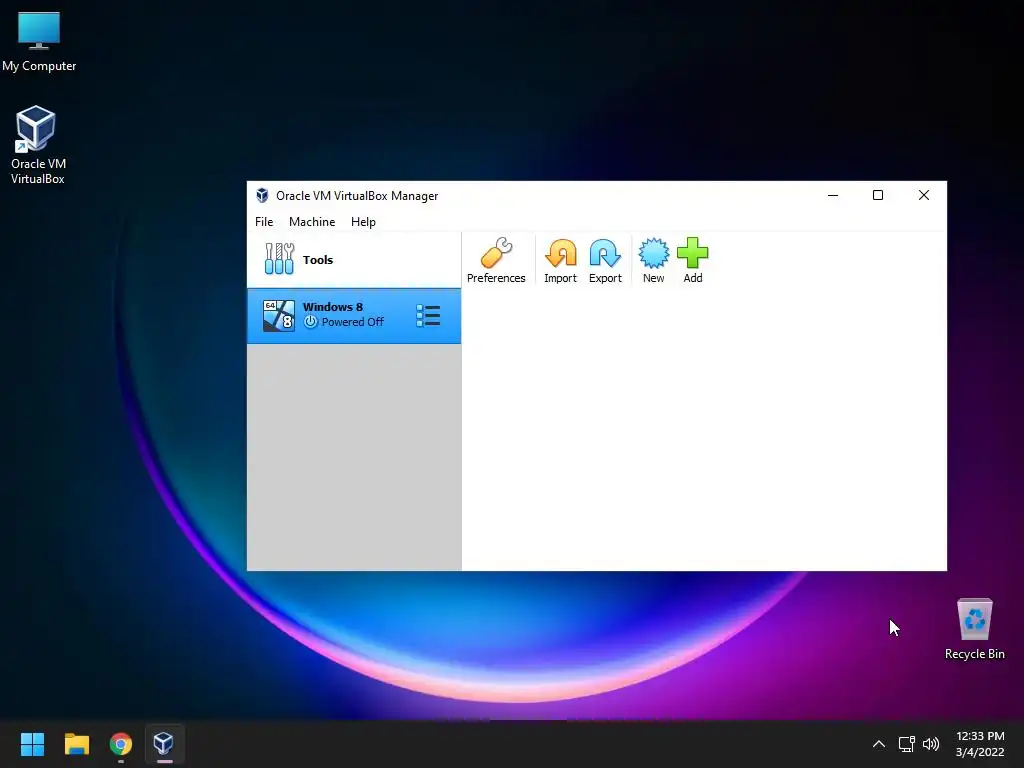This screenshot has height=768, width=1024.
Task: Open Google Chrome from the taskbar
Action: (x=121, y=743)
